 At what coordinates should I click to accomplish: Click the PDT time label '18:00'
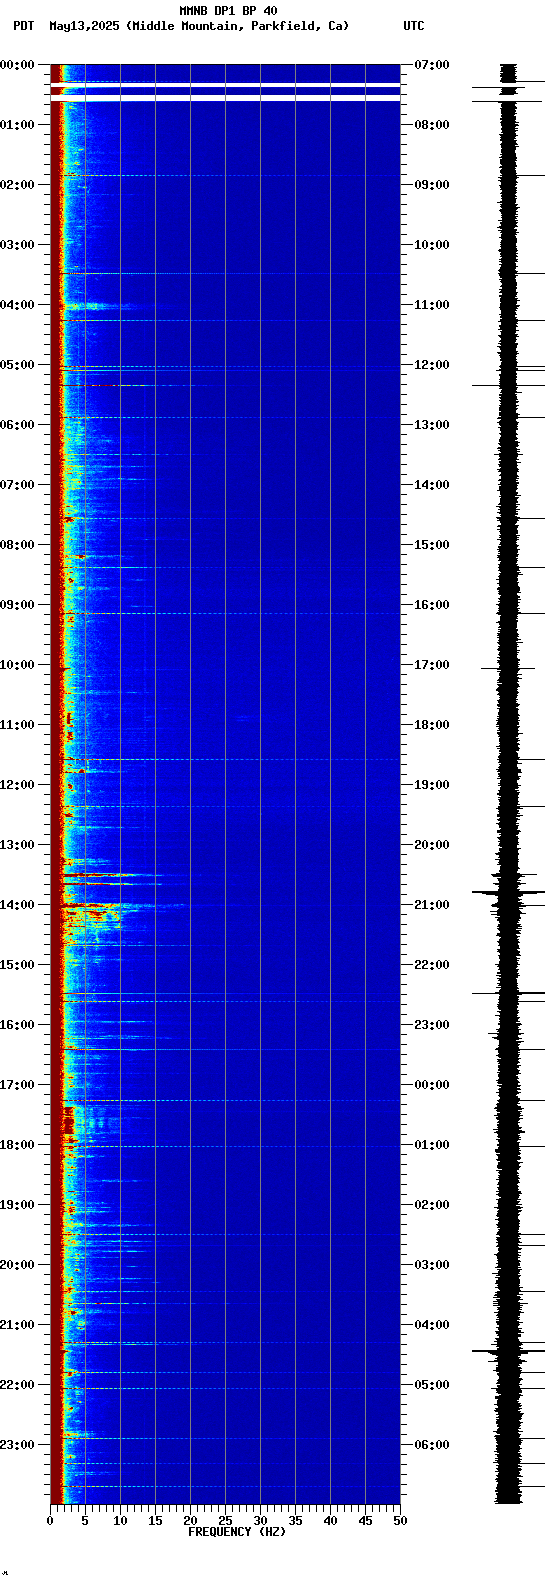17,1145
